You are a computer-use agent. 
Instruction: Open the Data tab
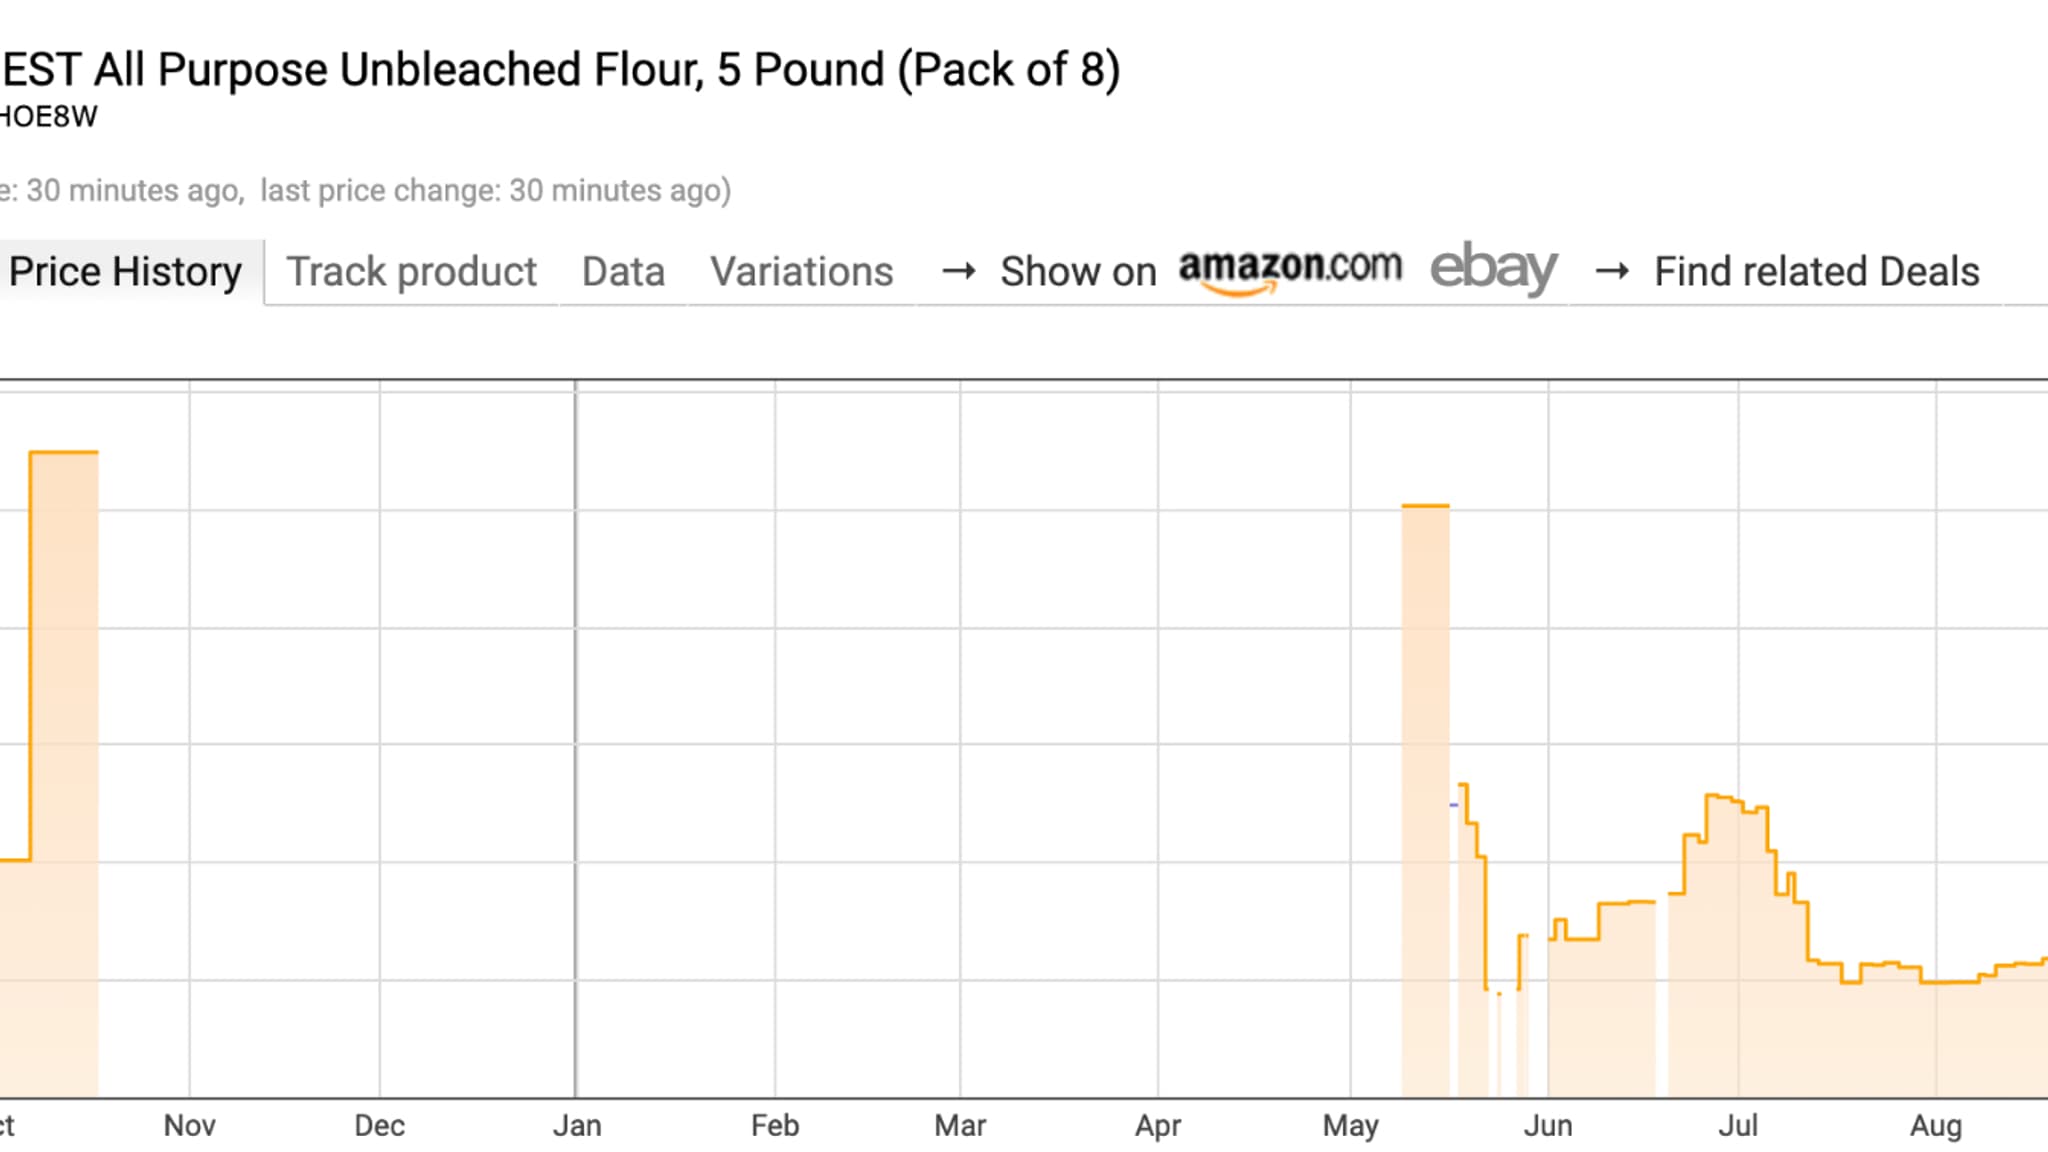pos(623,272)
